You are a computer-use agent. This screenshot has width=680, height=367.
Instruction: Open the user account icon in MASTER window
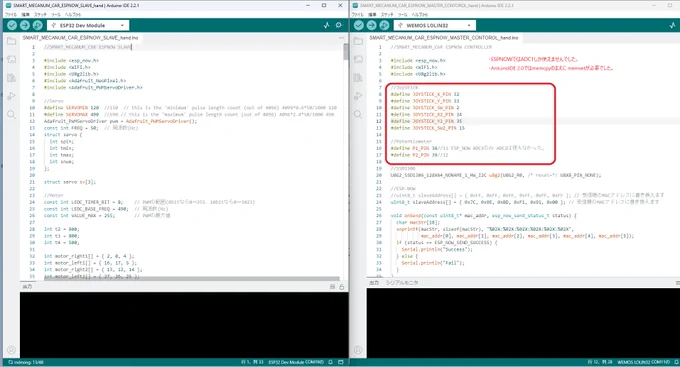358,350
